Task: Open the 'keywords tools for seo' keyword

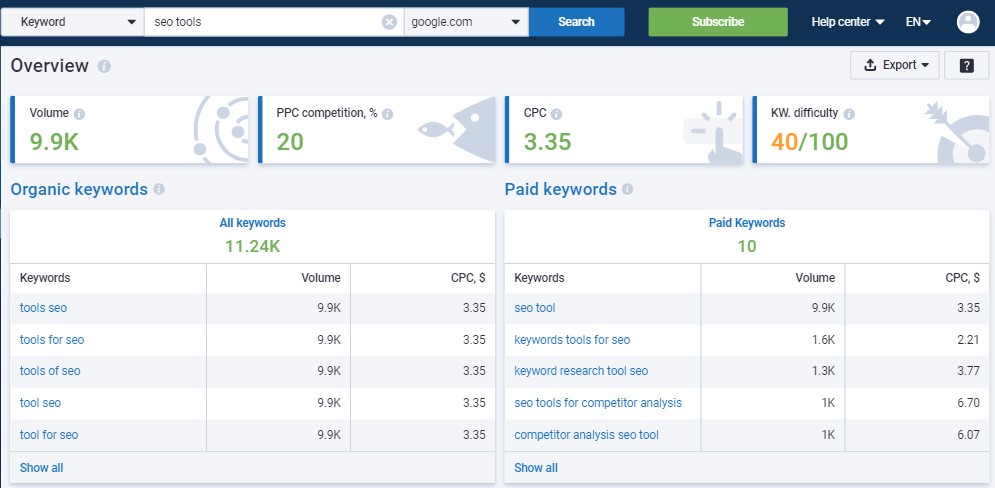Action: click(x=572, y=340)
